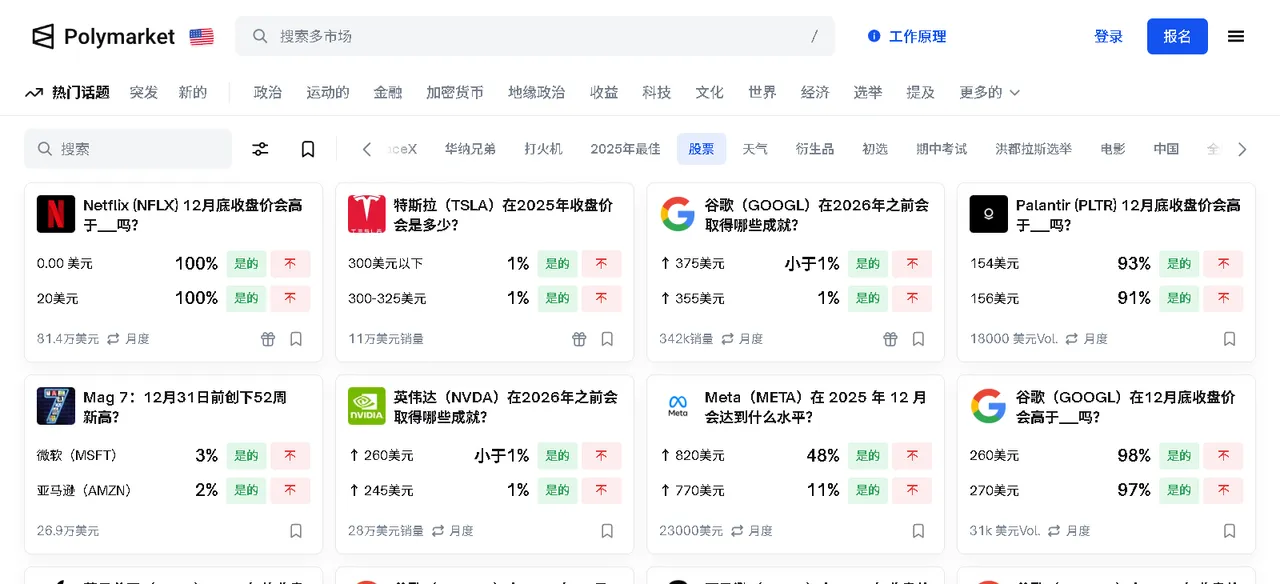Click gift icon on Netflix card
1280x584 pixels.
(268, 339)
